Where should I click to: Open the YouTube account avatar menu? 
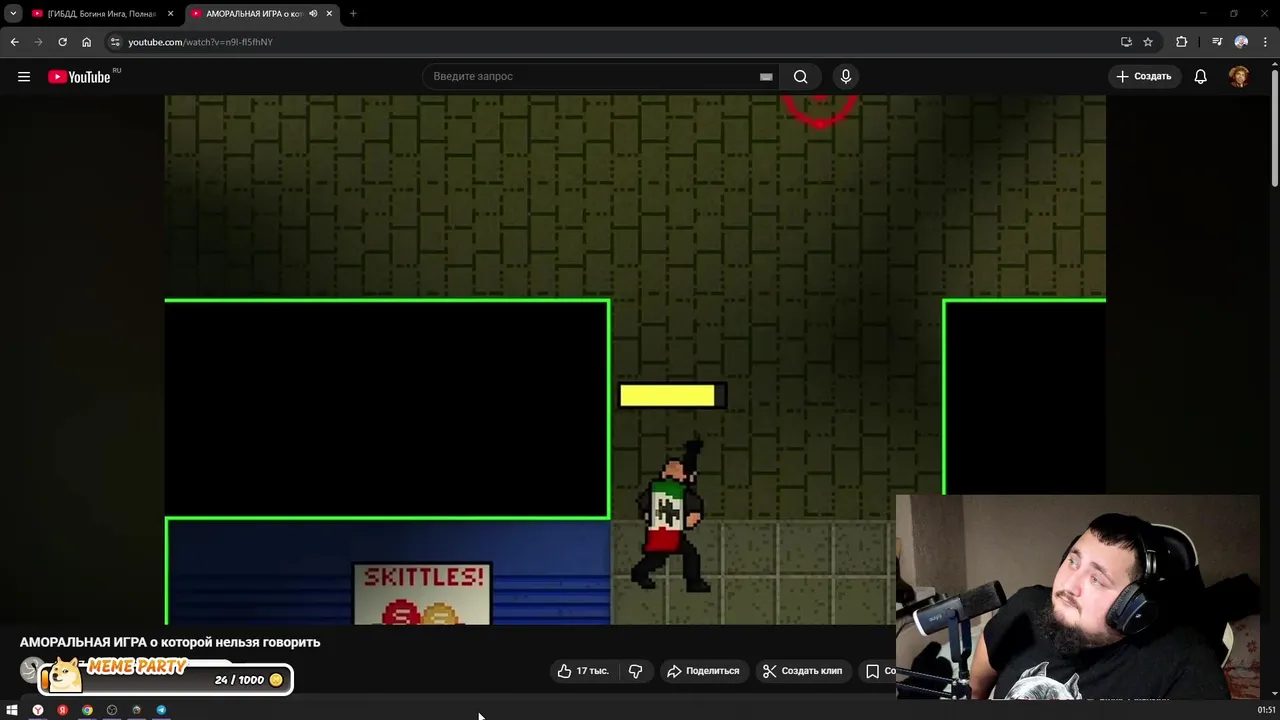pos(1239,77)
